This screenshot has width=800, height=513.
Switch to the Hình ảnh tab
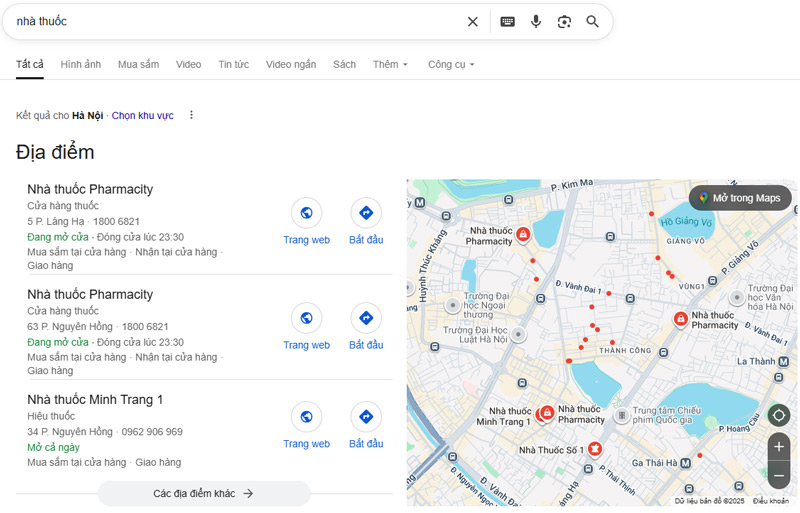(81, 64)
